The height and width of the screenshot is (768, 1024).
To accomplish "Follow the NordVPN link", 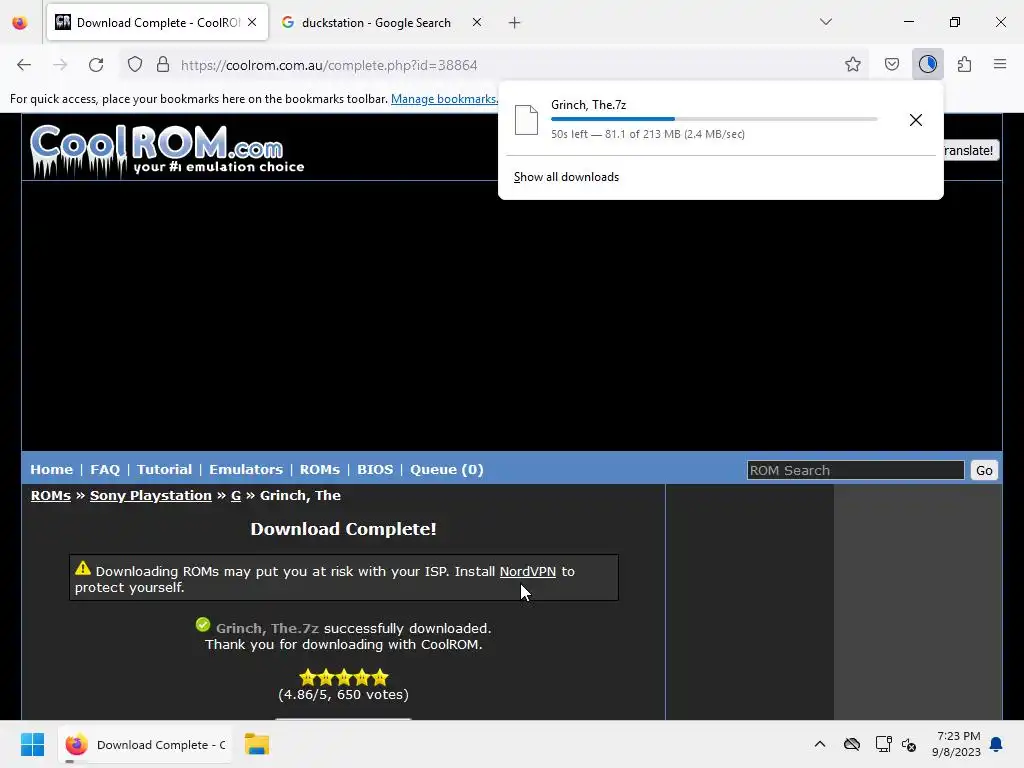I will 528,571.
